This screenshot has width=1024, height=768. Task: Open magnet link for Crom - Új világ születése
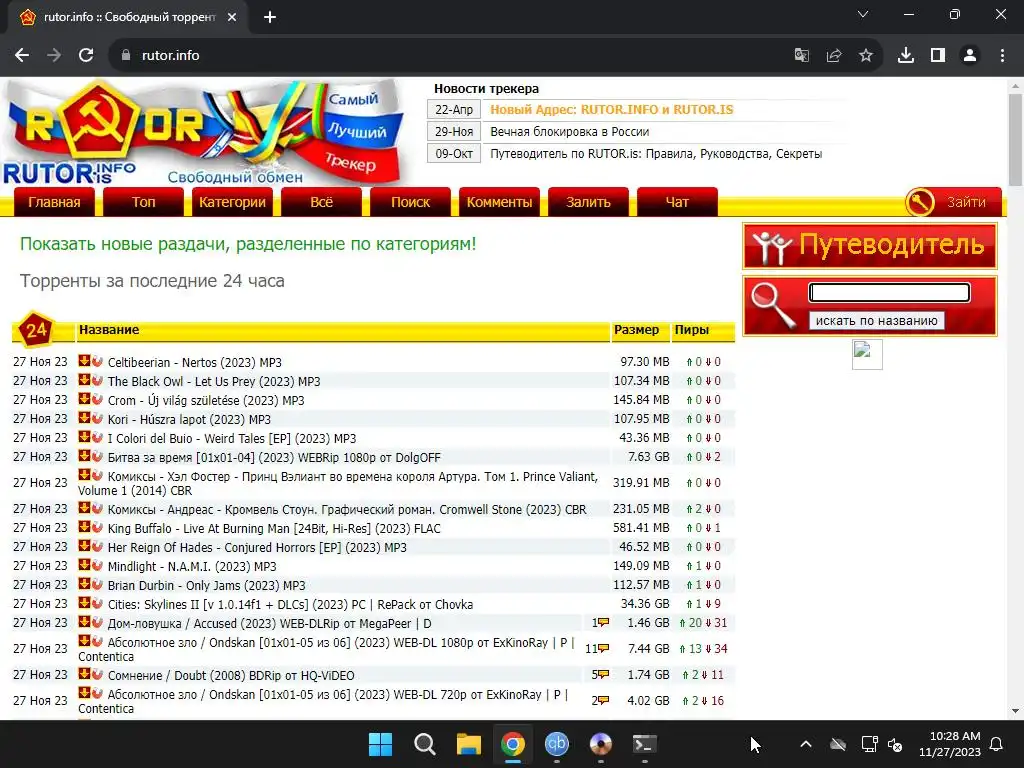pyautogui.click(x=97, y=398)
